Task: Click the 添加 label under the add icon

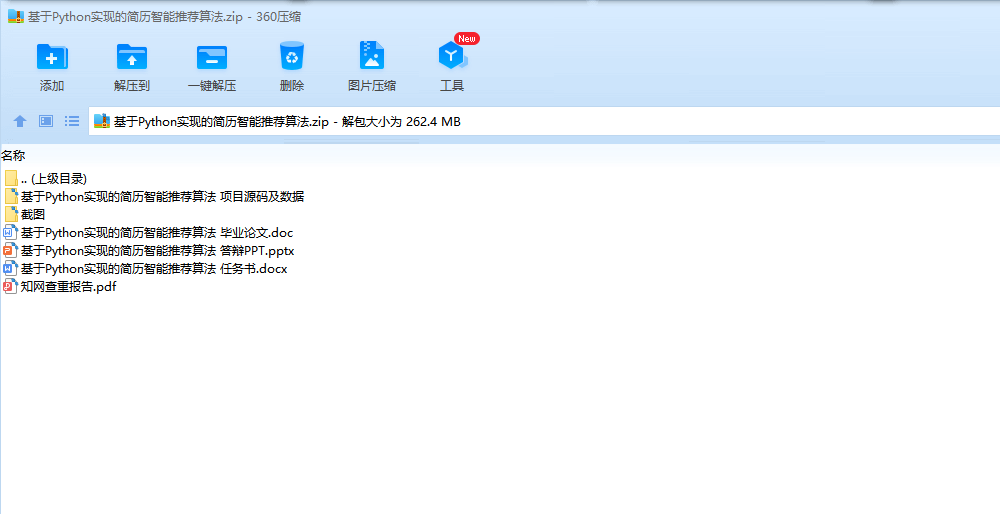Action: 52,85
